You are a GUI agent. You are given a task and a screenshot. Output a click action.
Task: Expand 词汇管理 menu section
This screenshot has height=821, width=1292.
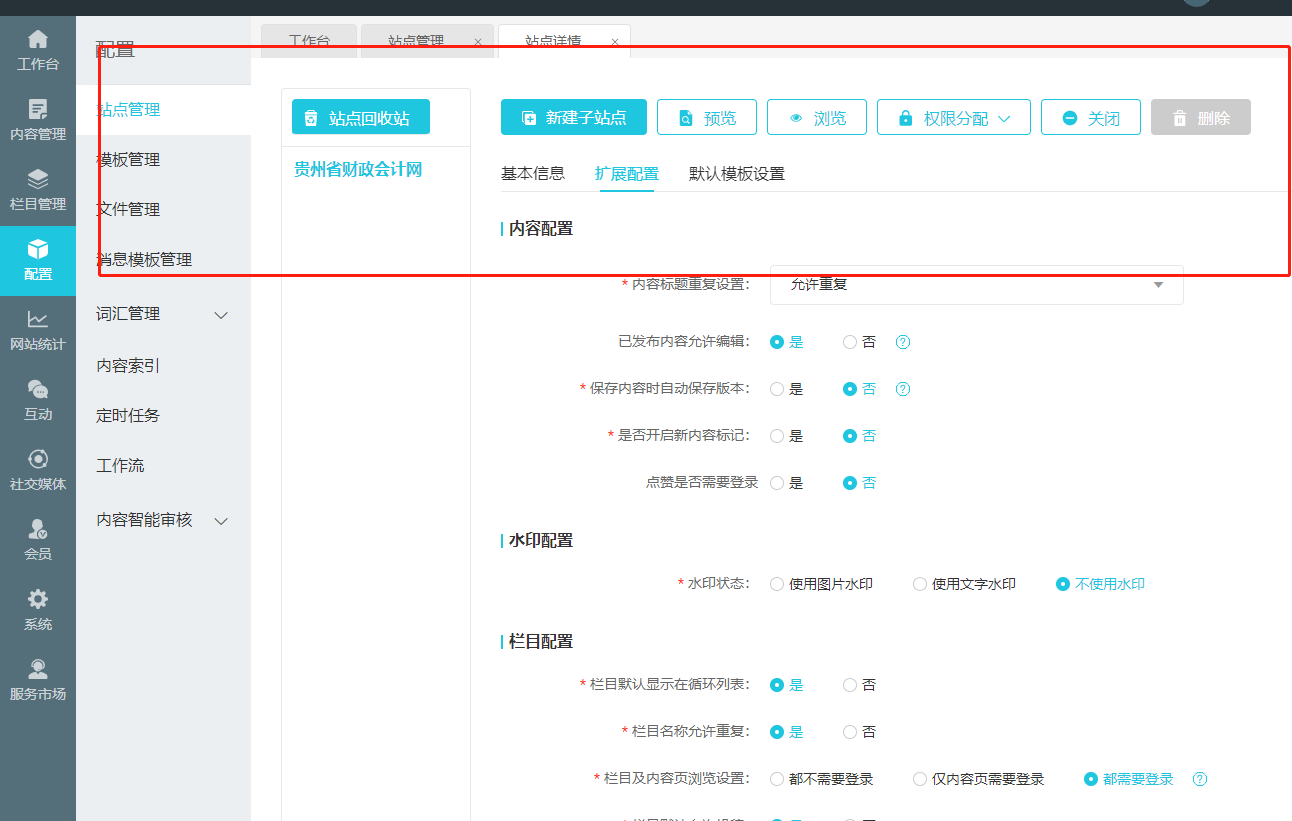tap(162, 314)
